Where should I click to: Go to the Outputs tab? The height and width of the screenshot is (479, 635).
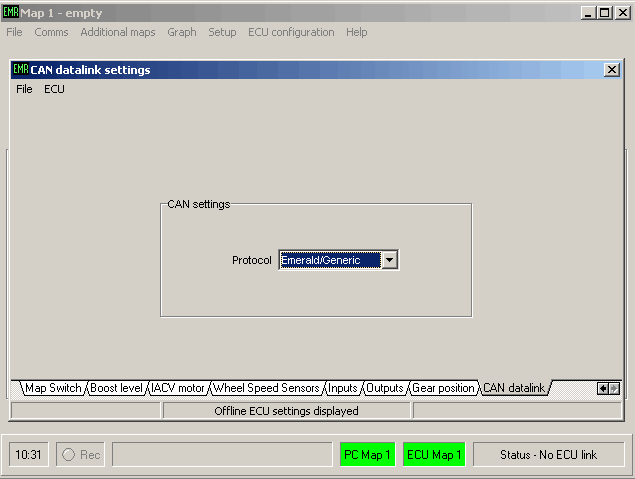(384, 388)
